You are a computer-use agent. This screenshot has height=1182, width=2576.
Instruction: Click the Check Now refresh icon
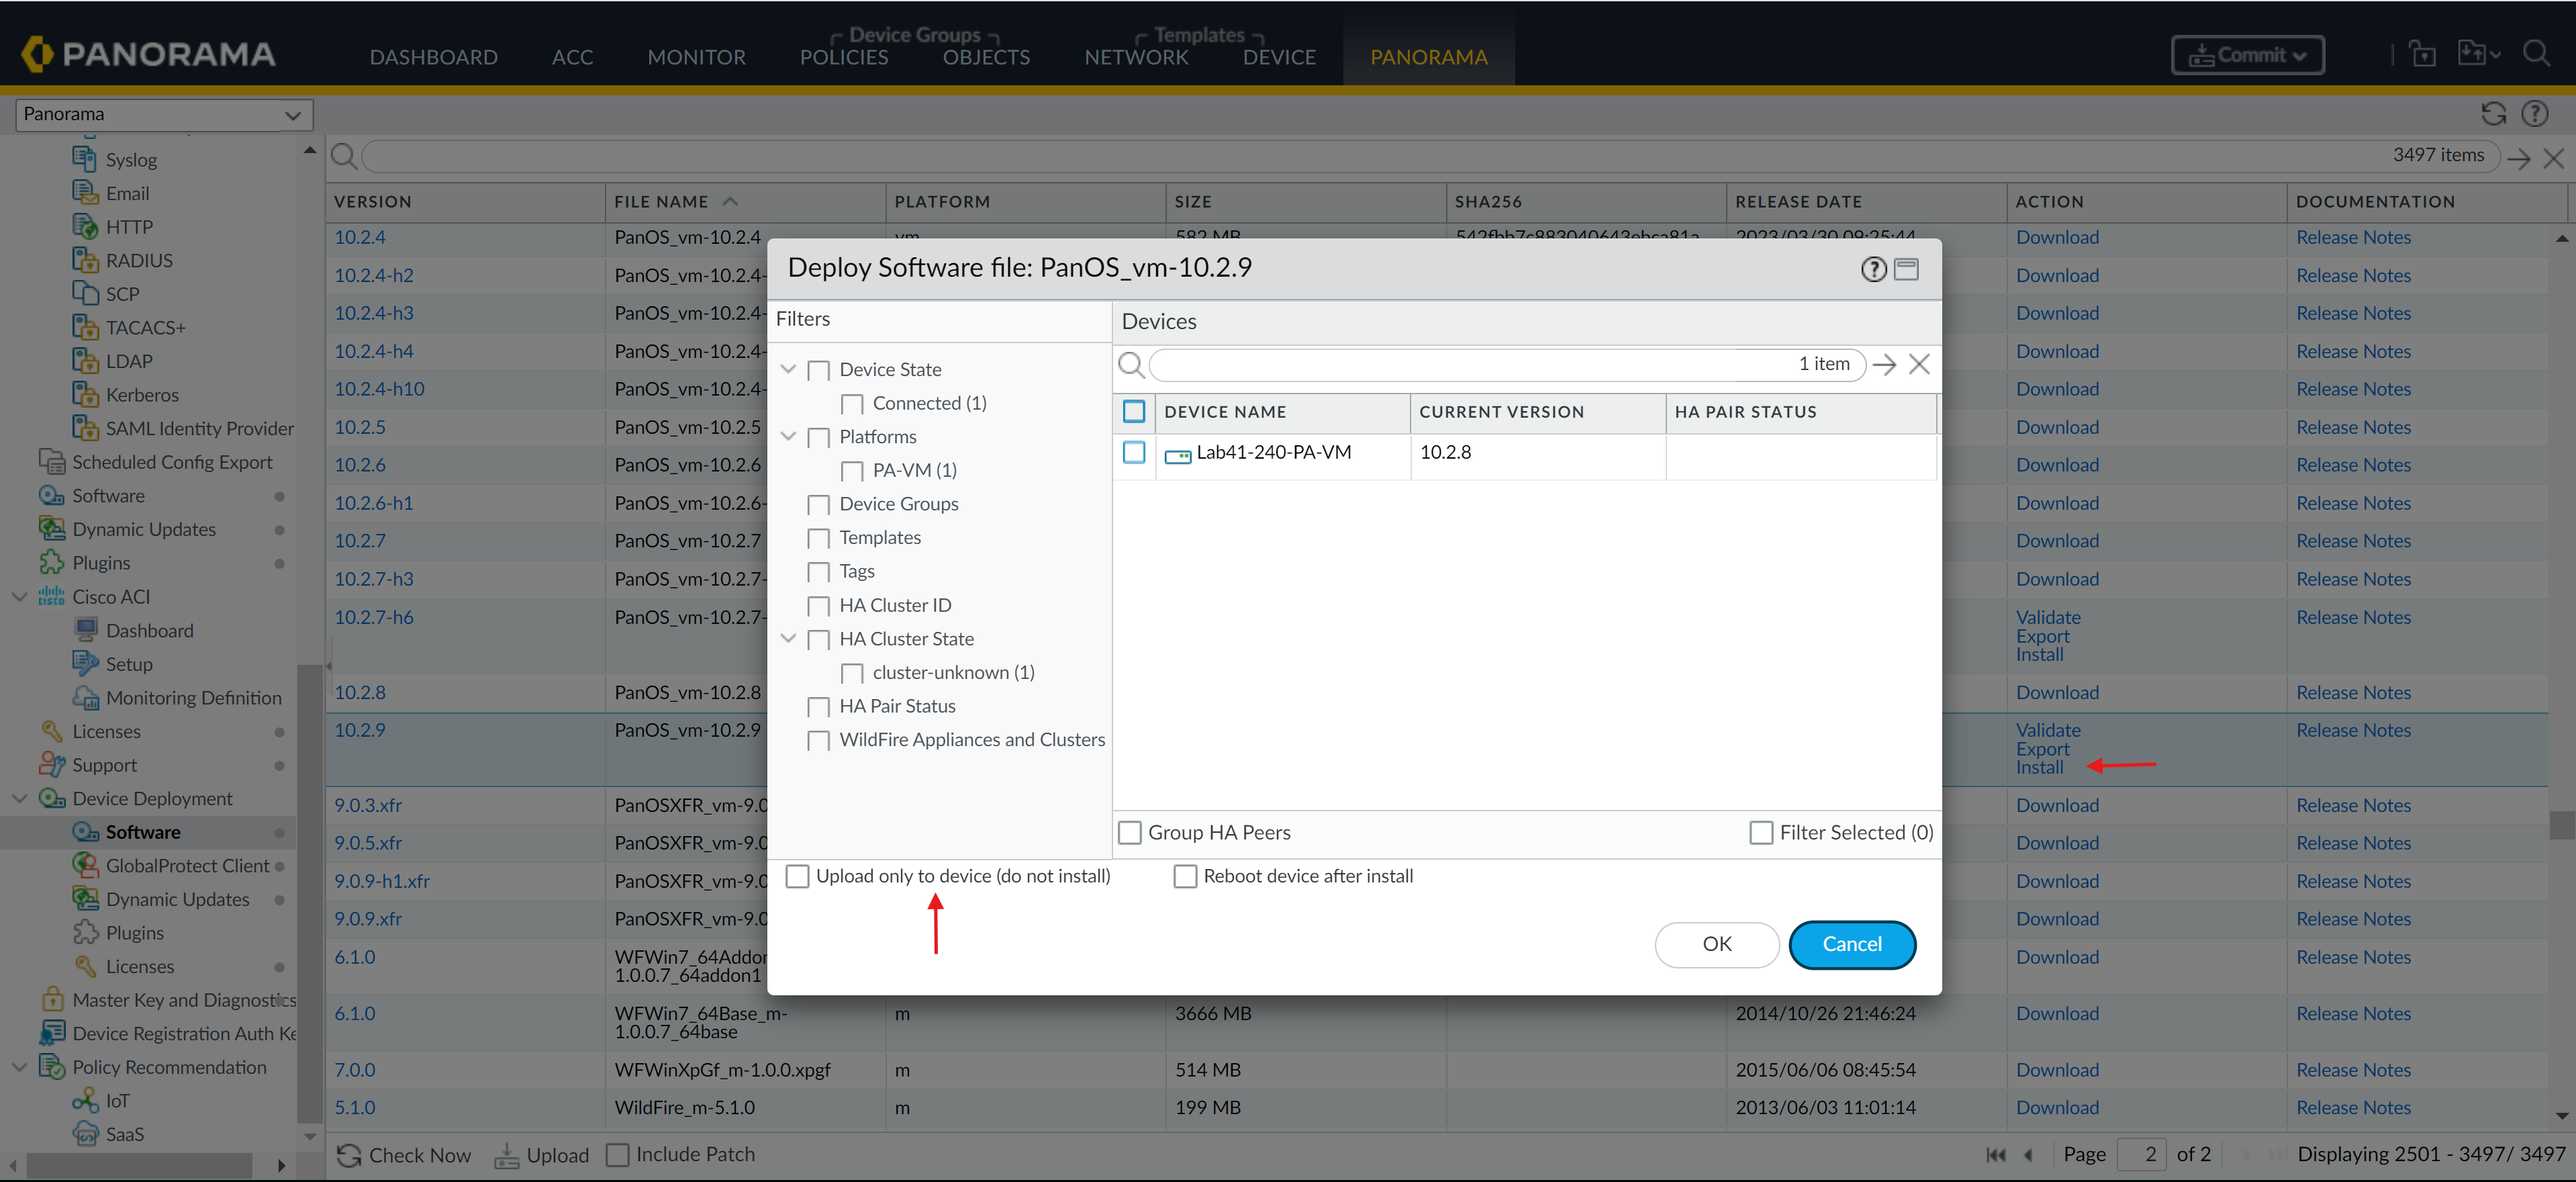pos(349,1155)
